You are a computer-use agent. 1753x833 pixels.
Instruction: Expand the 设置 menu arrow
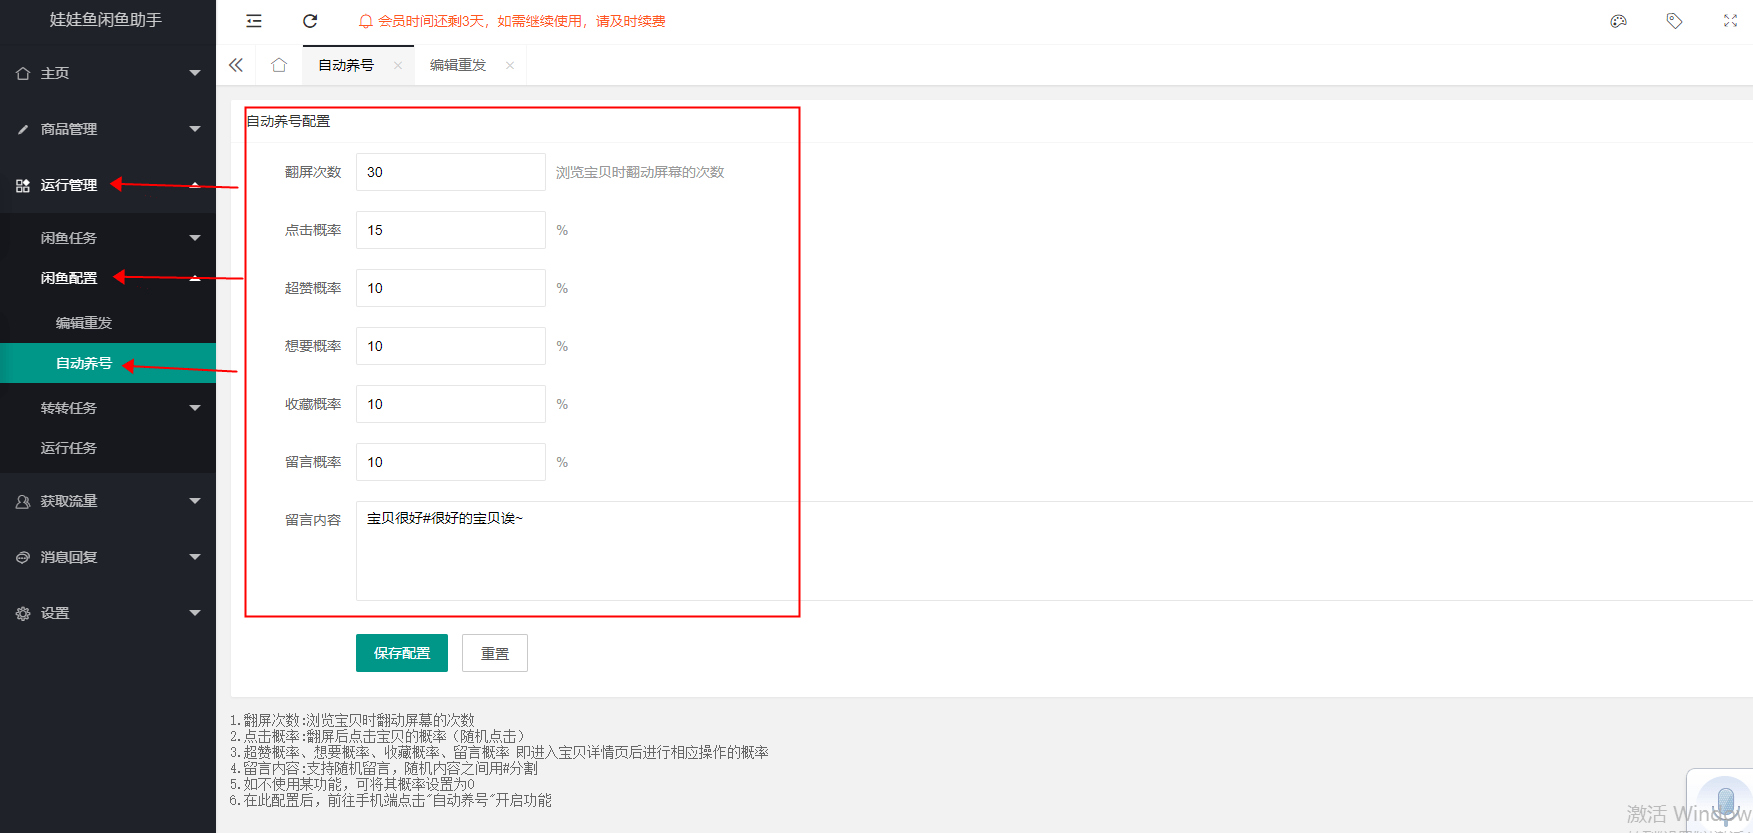(x=195, y=613)
